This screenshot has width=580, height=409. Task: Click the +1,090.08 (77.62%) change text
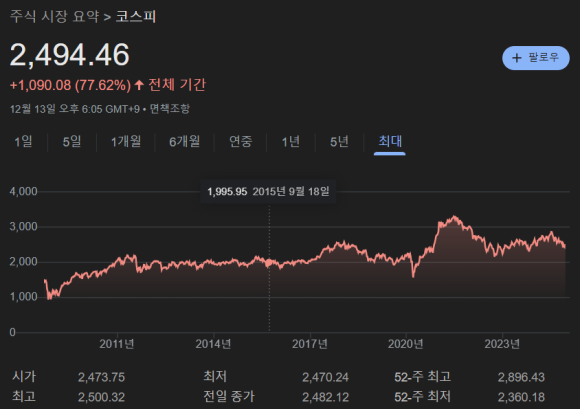(x=70, y=85)
